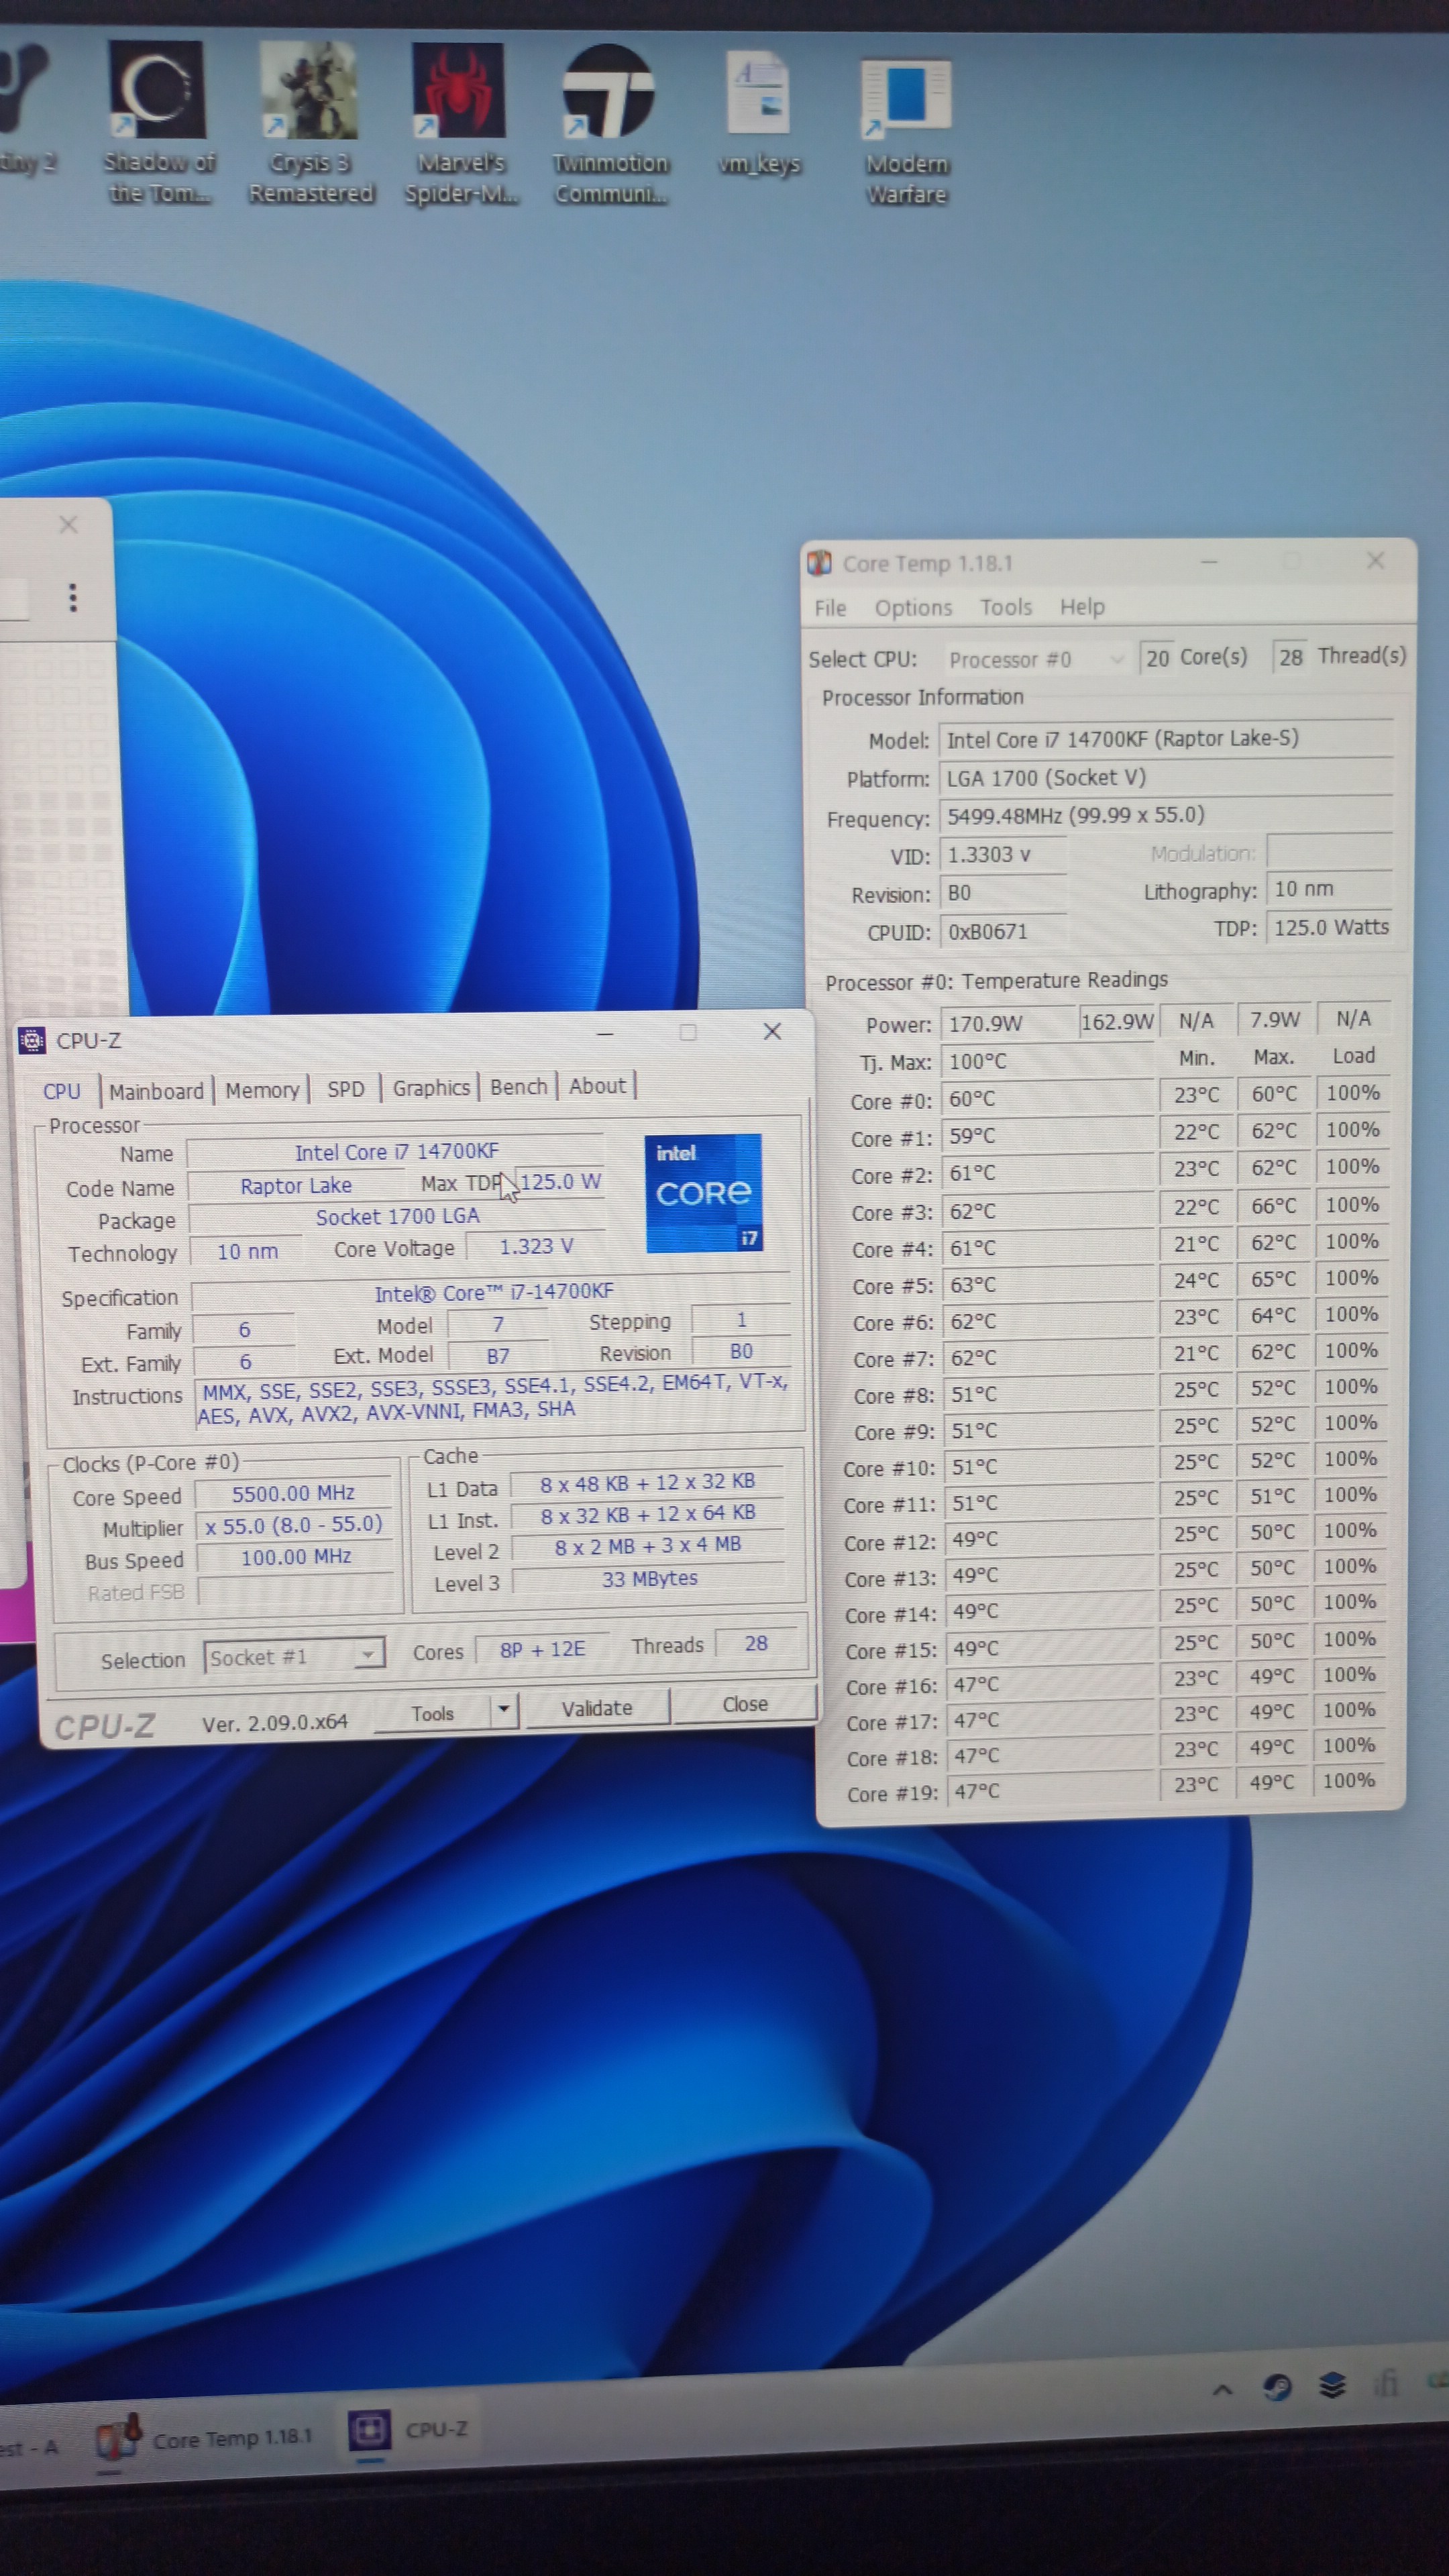Click the Lithography value 10 nm
Viewport: 1449px width, 2576px height.
(x=1328, y=888)
